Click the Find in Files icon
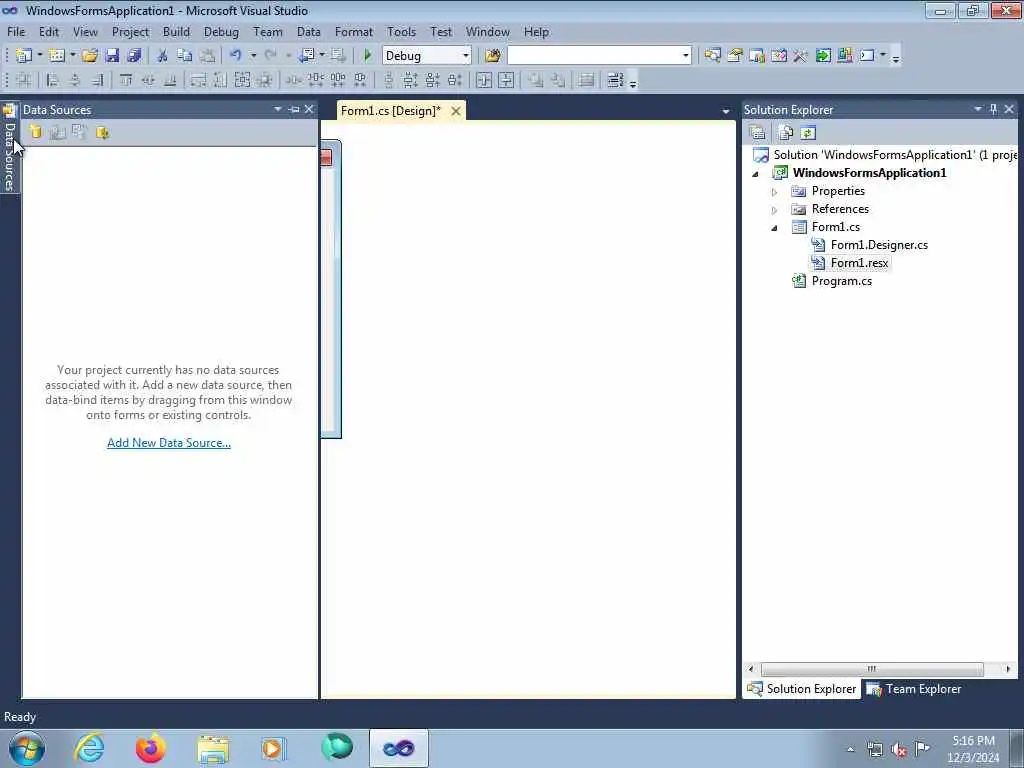Image resolution: width=1024 pixels, height=768 pixels. [492, 56]
